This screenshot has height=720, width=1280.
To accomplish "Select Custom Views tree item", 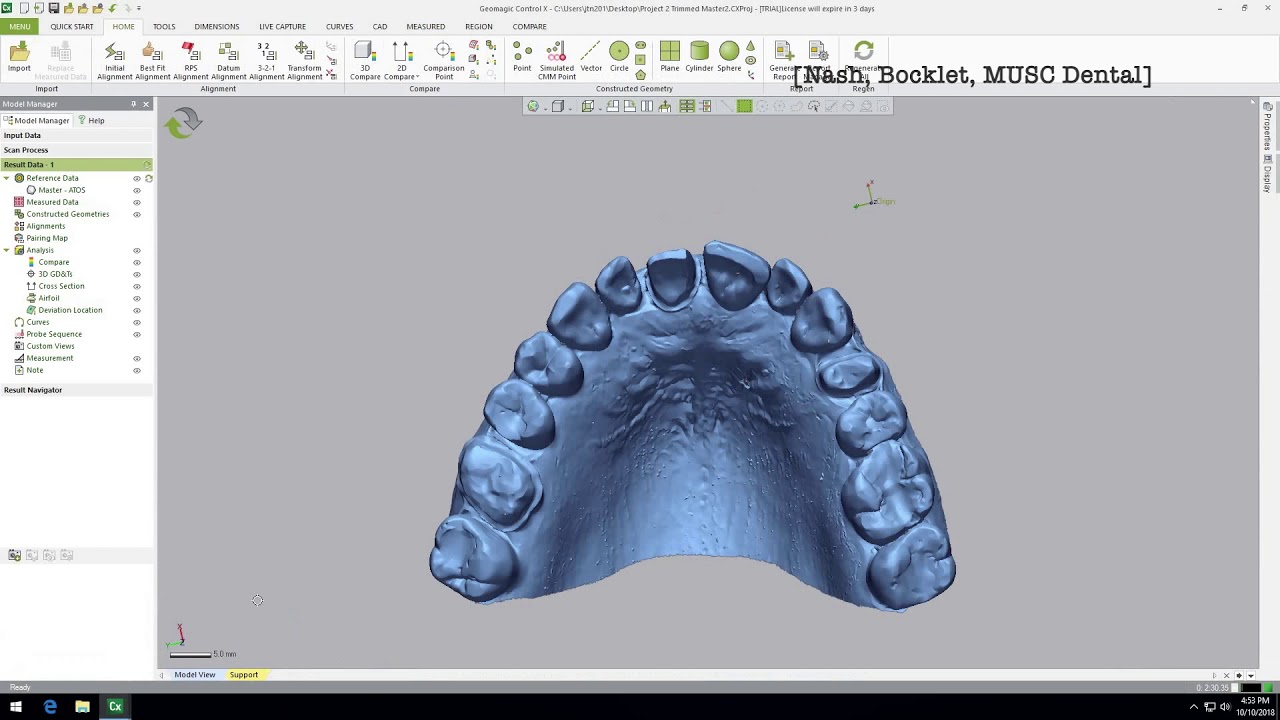I will click(50, 346).
